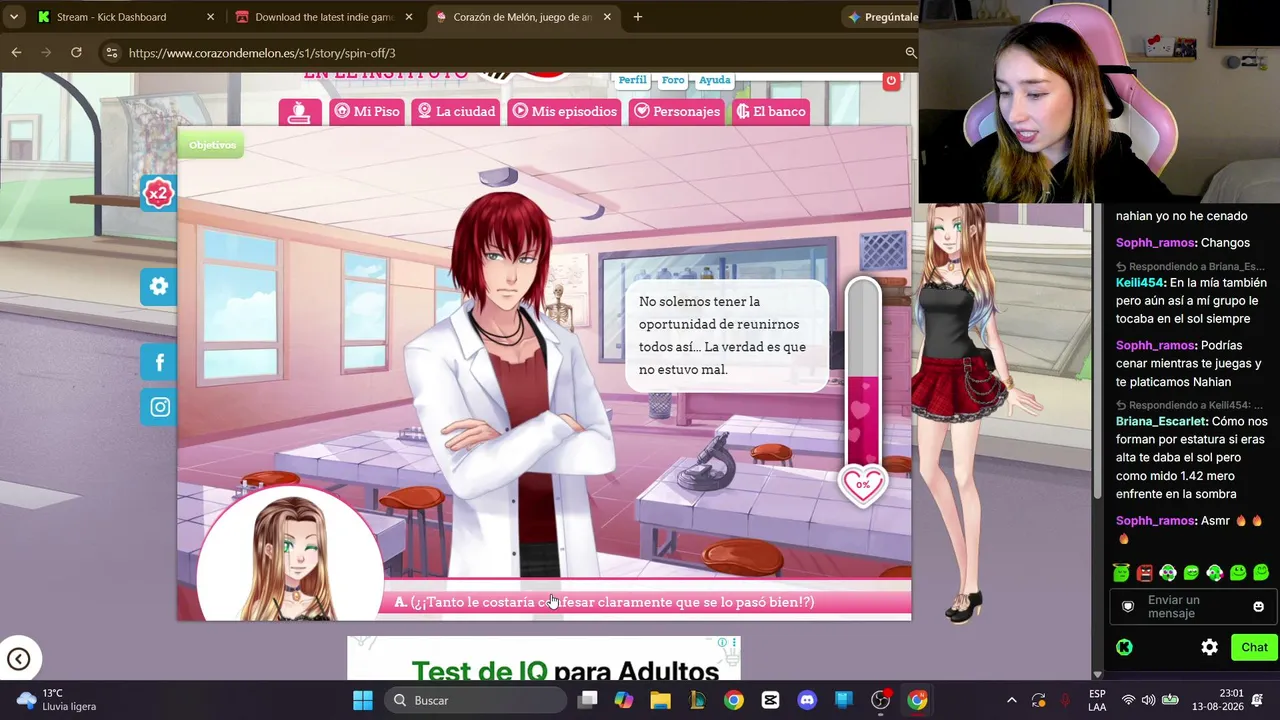Open Task View on the taskbar
Viewport: 1280px width, 720px height.
tap(588, 700)
